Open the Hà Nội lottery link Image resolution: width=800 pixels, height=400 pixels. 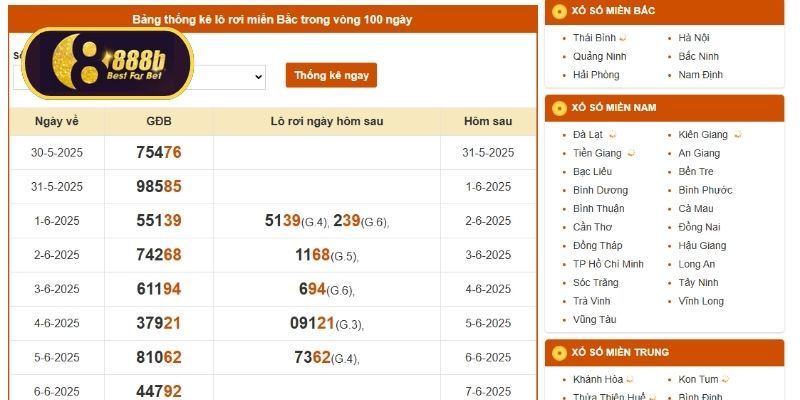[x=693, y=38]
